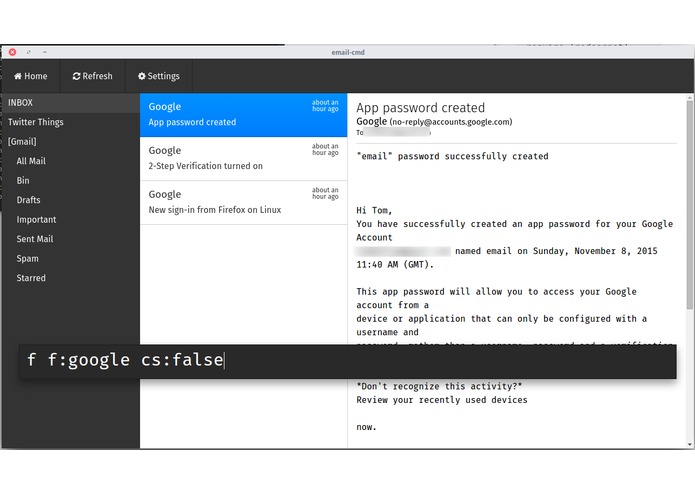Click the App password created heading

tap(420, 108)
